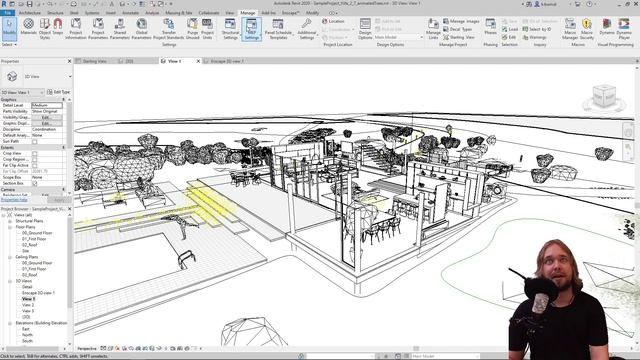Click the Detail Level value field
The width and height of the screenshot is (640, 360).
(x=47, y=105)
